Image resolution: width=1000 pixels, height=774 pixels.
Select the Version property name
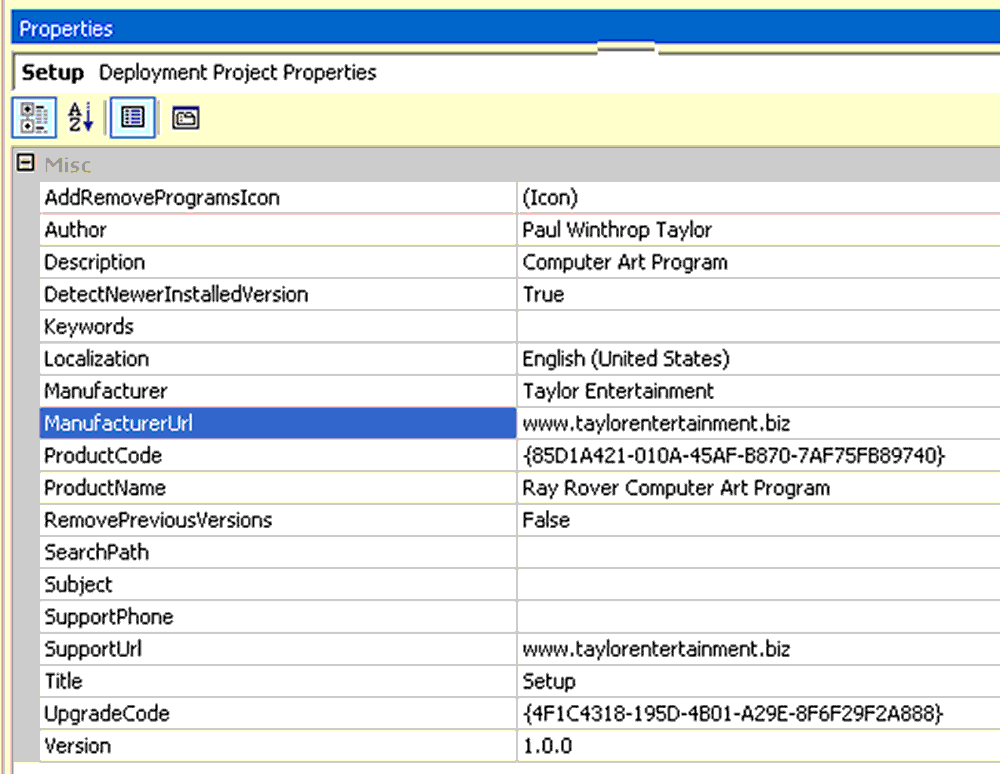(278, 745)
